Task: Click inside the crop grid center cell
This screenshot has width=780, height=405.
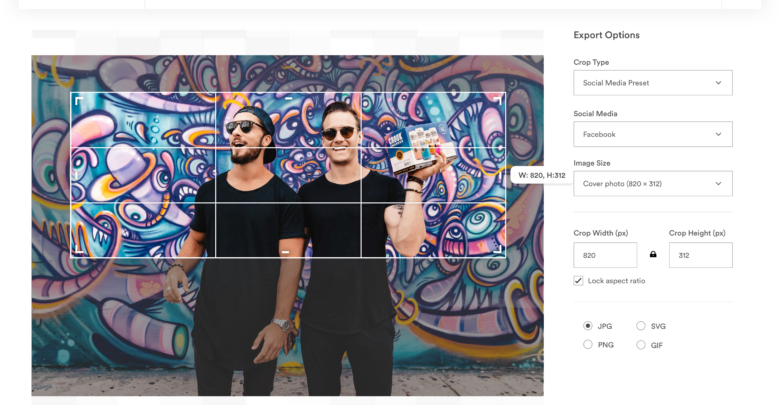Action: tap(287, 175)
